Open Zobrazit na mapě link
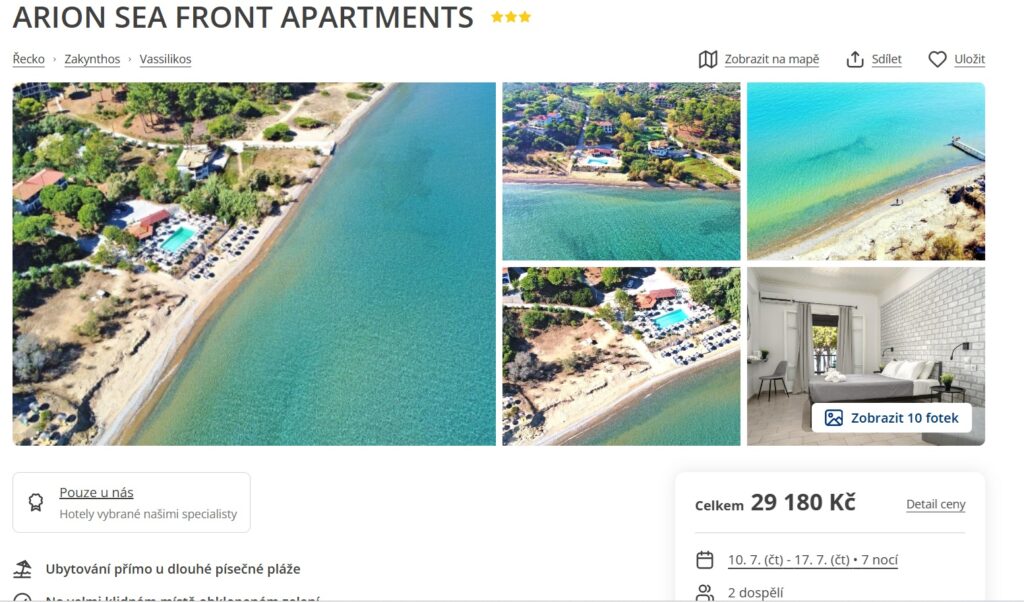1024x602 pixels. pyautogui.click(x=772, y=59)
